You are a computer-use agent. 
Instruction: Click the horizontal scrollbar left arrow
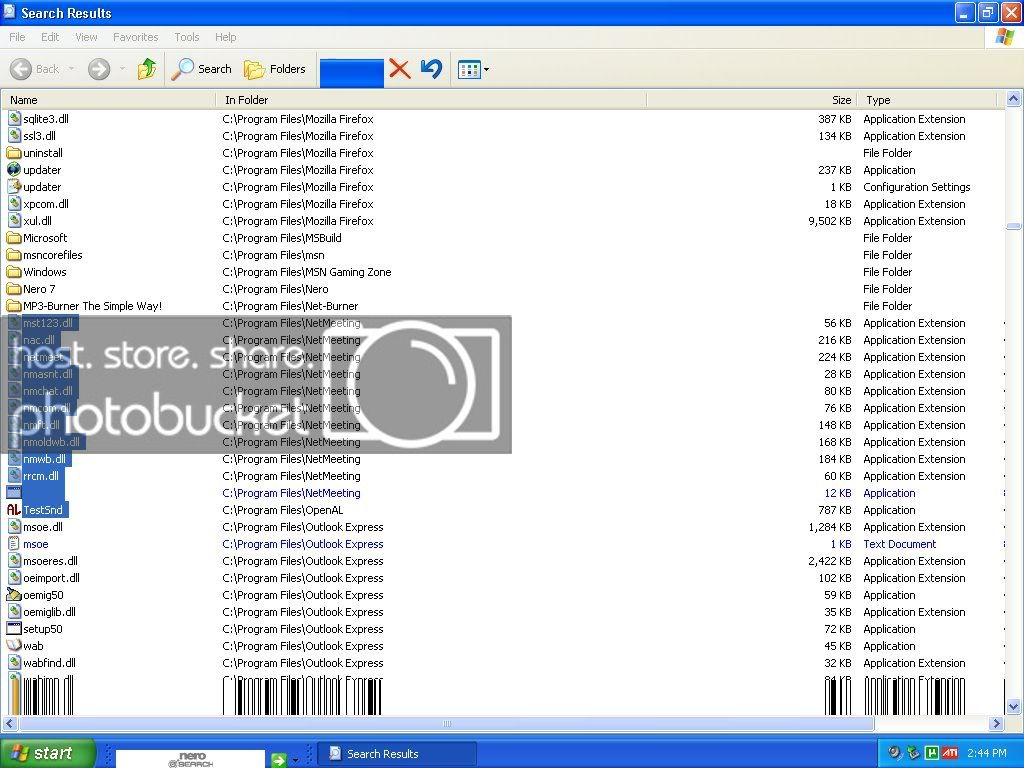coord(9,723)
